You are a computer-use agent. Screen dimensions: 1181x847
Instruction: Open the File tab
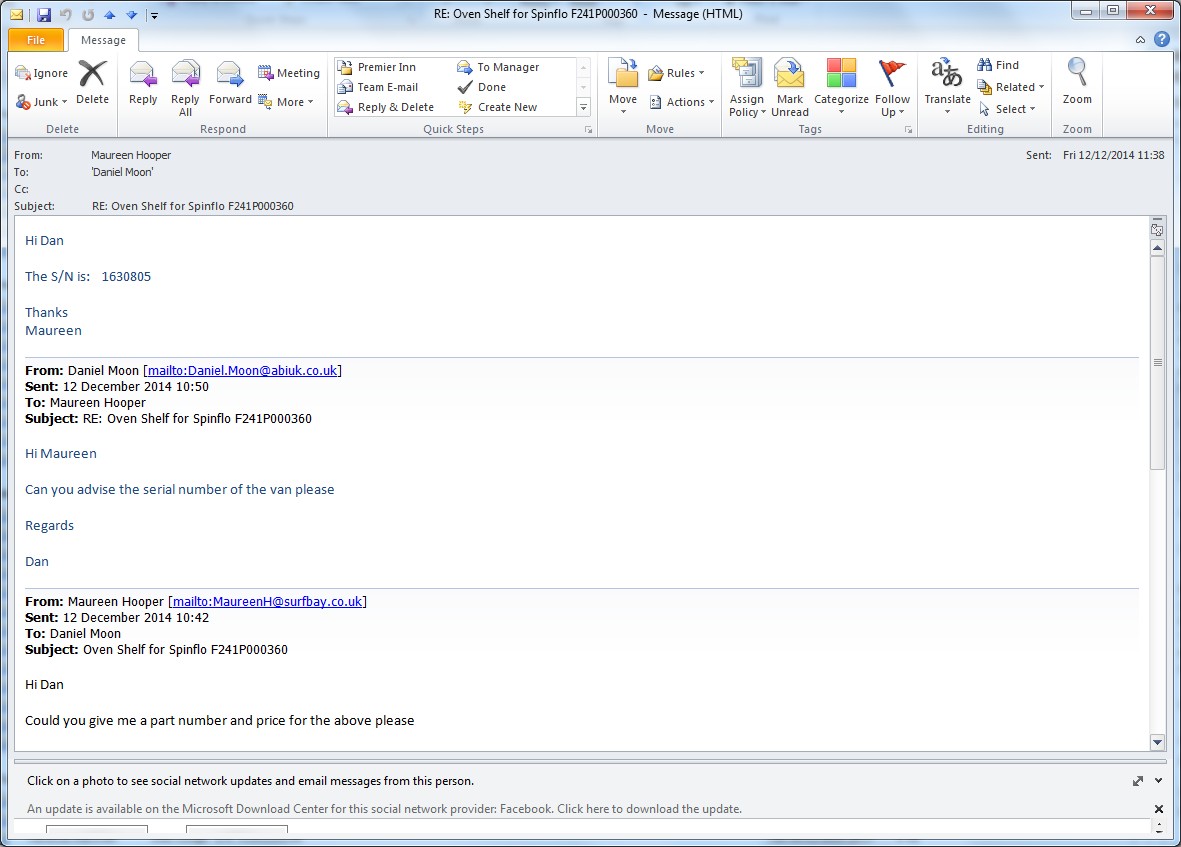tap(36, 40)
